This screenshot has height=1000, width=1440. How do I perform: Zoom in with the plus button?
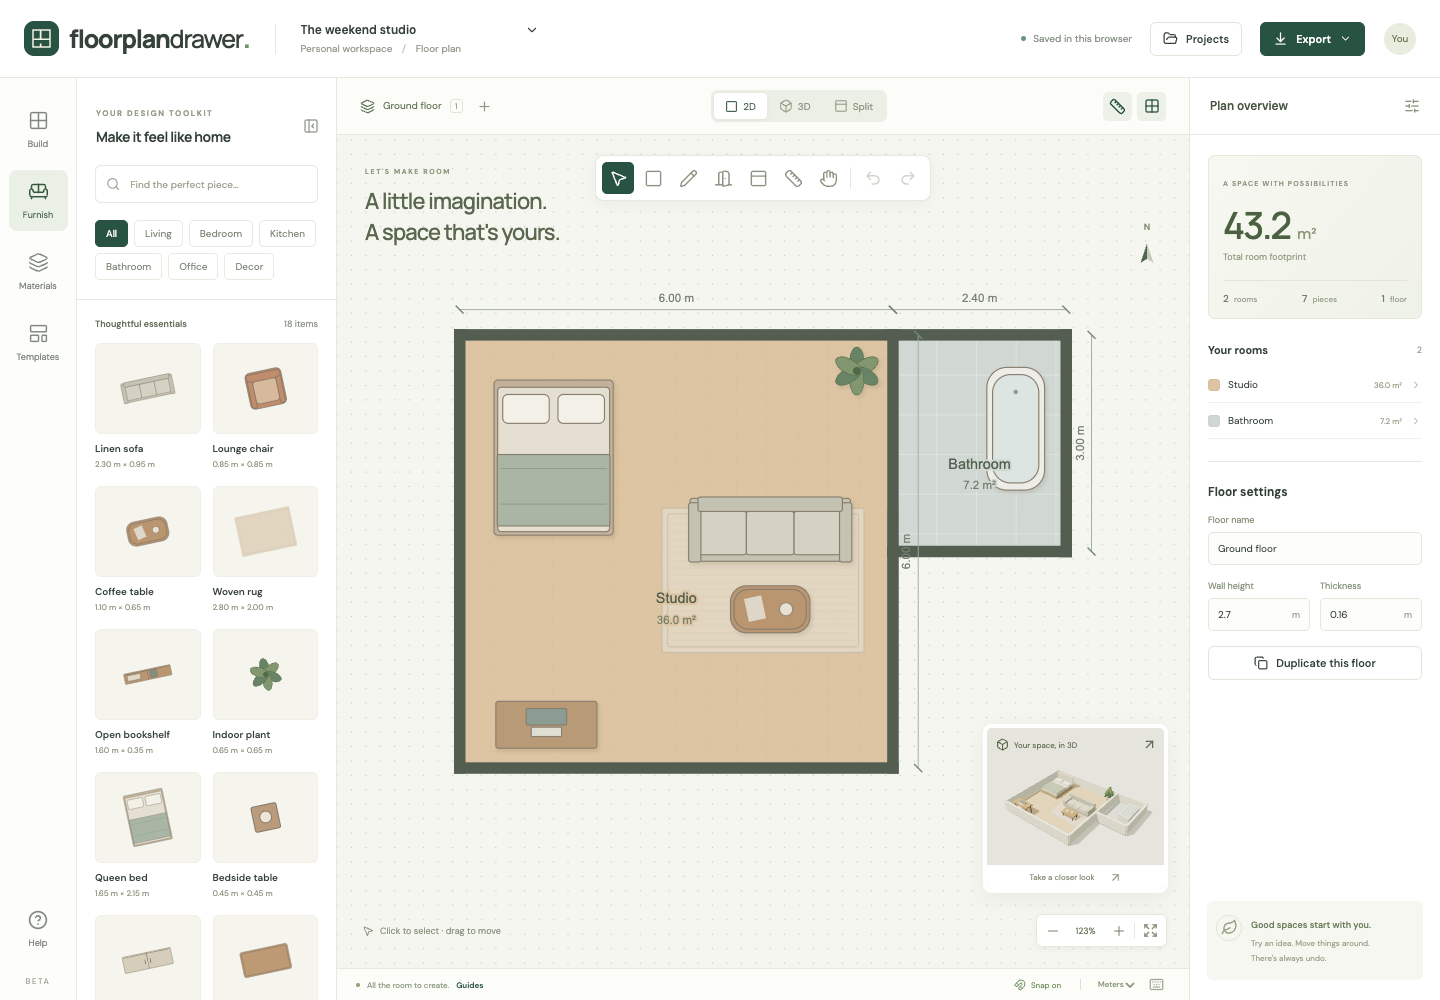pyautogui.click(x=1119, y=931)
